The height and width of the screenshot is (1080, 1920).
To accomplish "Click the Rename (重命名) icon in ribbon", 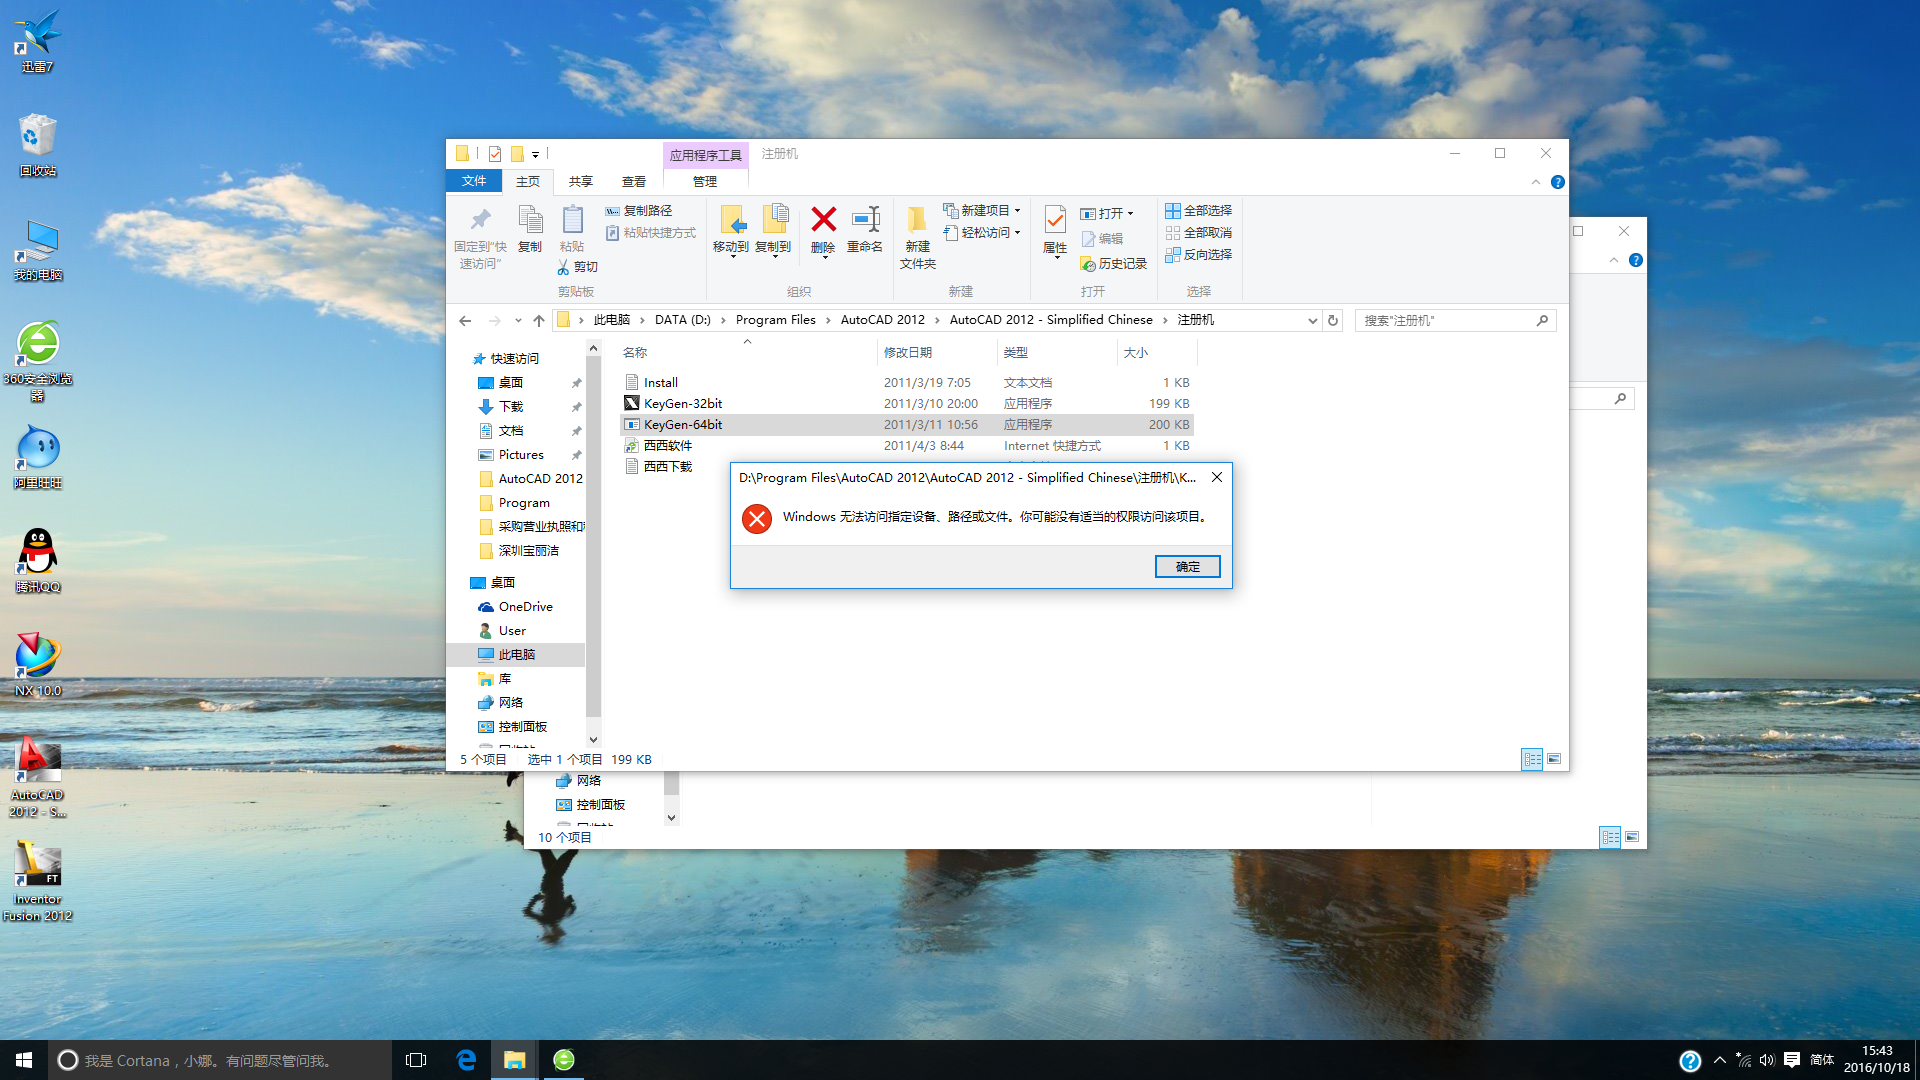I will pos(865,219).
